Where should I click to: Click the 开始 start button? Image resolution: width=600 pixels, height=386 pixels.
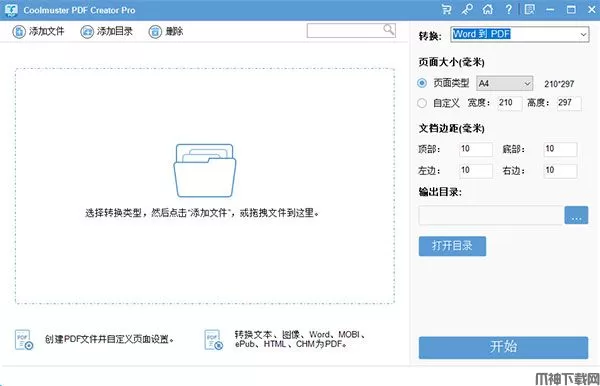click(503, 347)
